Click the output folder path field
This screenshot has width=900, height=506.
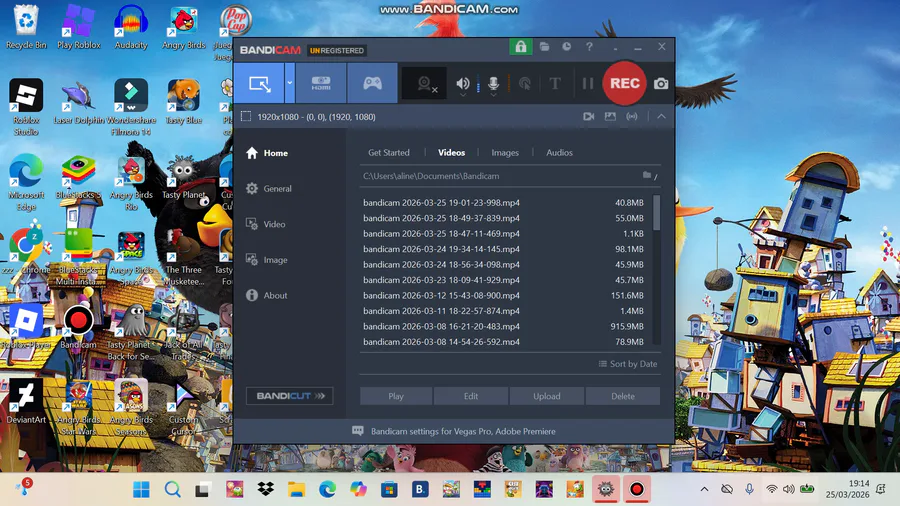(x=499, y=176)
